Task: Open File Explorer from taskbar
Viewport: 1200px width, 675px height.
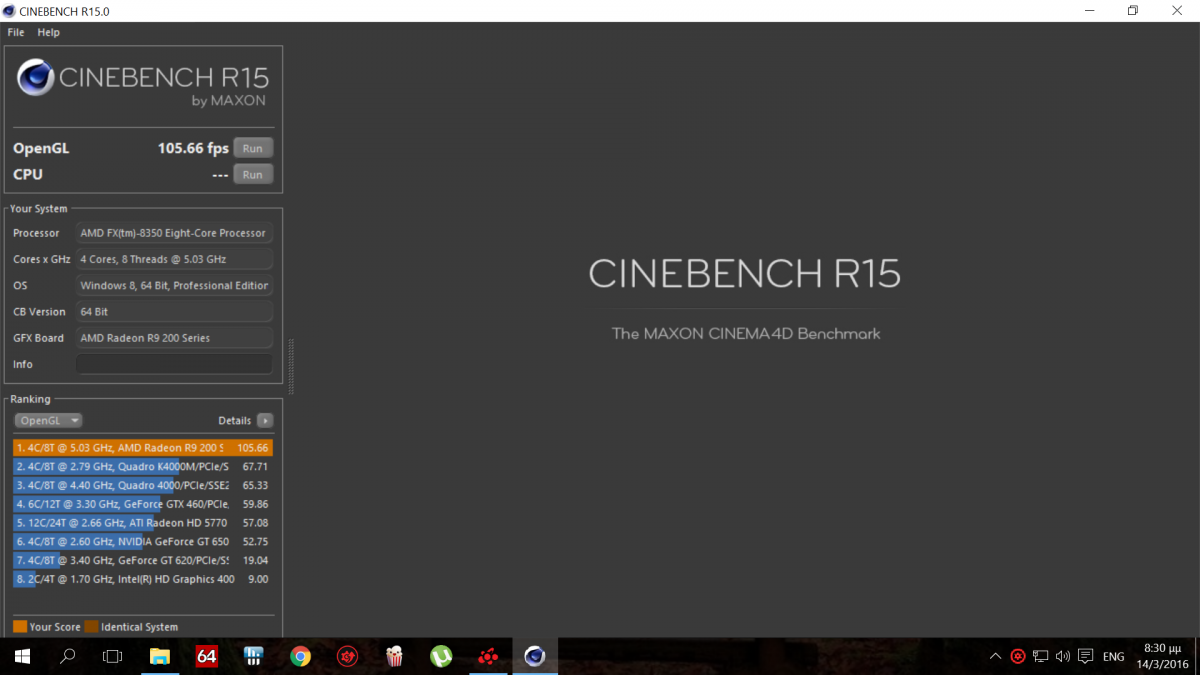Action: (x=160, y=657)
